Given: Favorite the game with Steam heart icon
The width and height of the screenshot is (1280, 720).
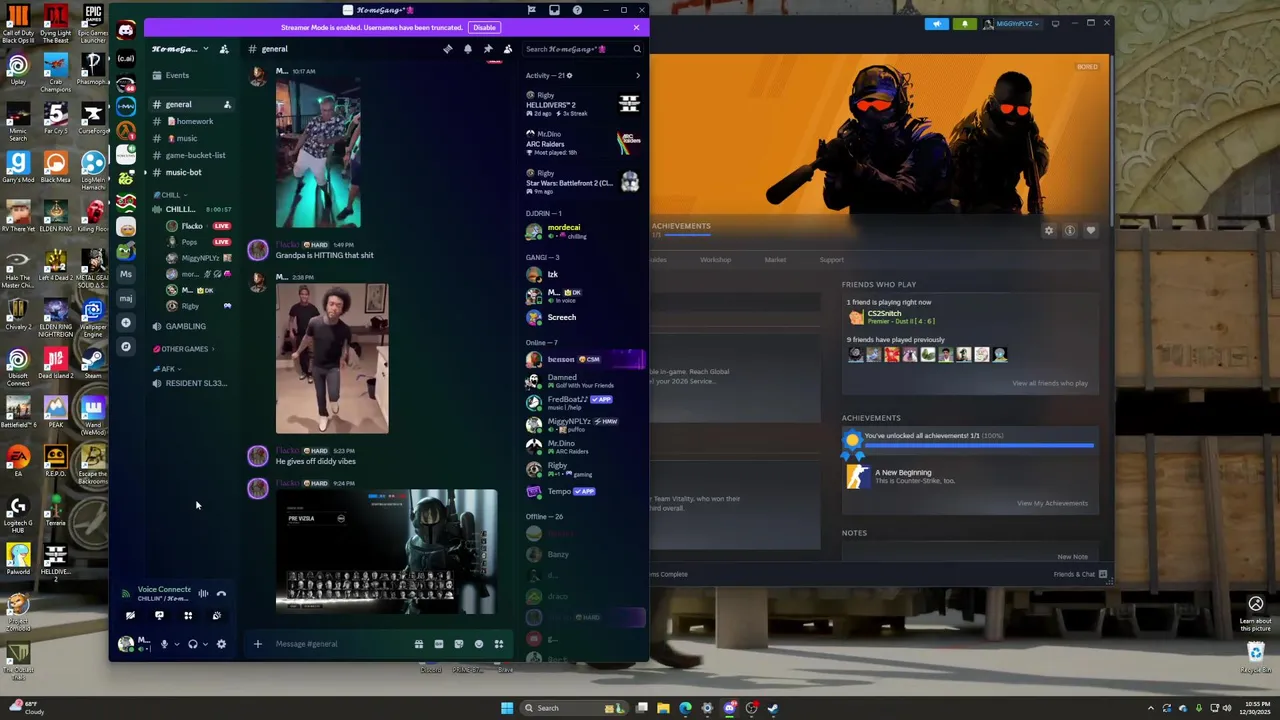Looking at the screenshot, I should point(1091,231).
